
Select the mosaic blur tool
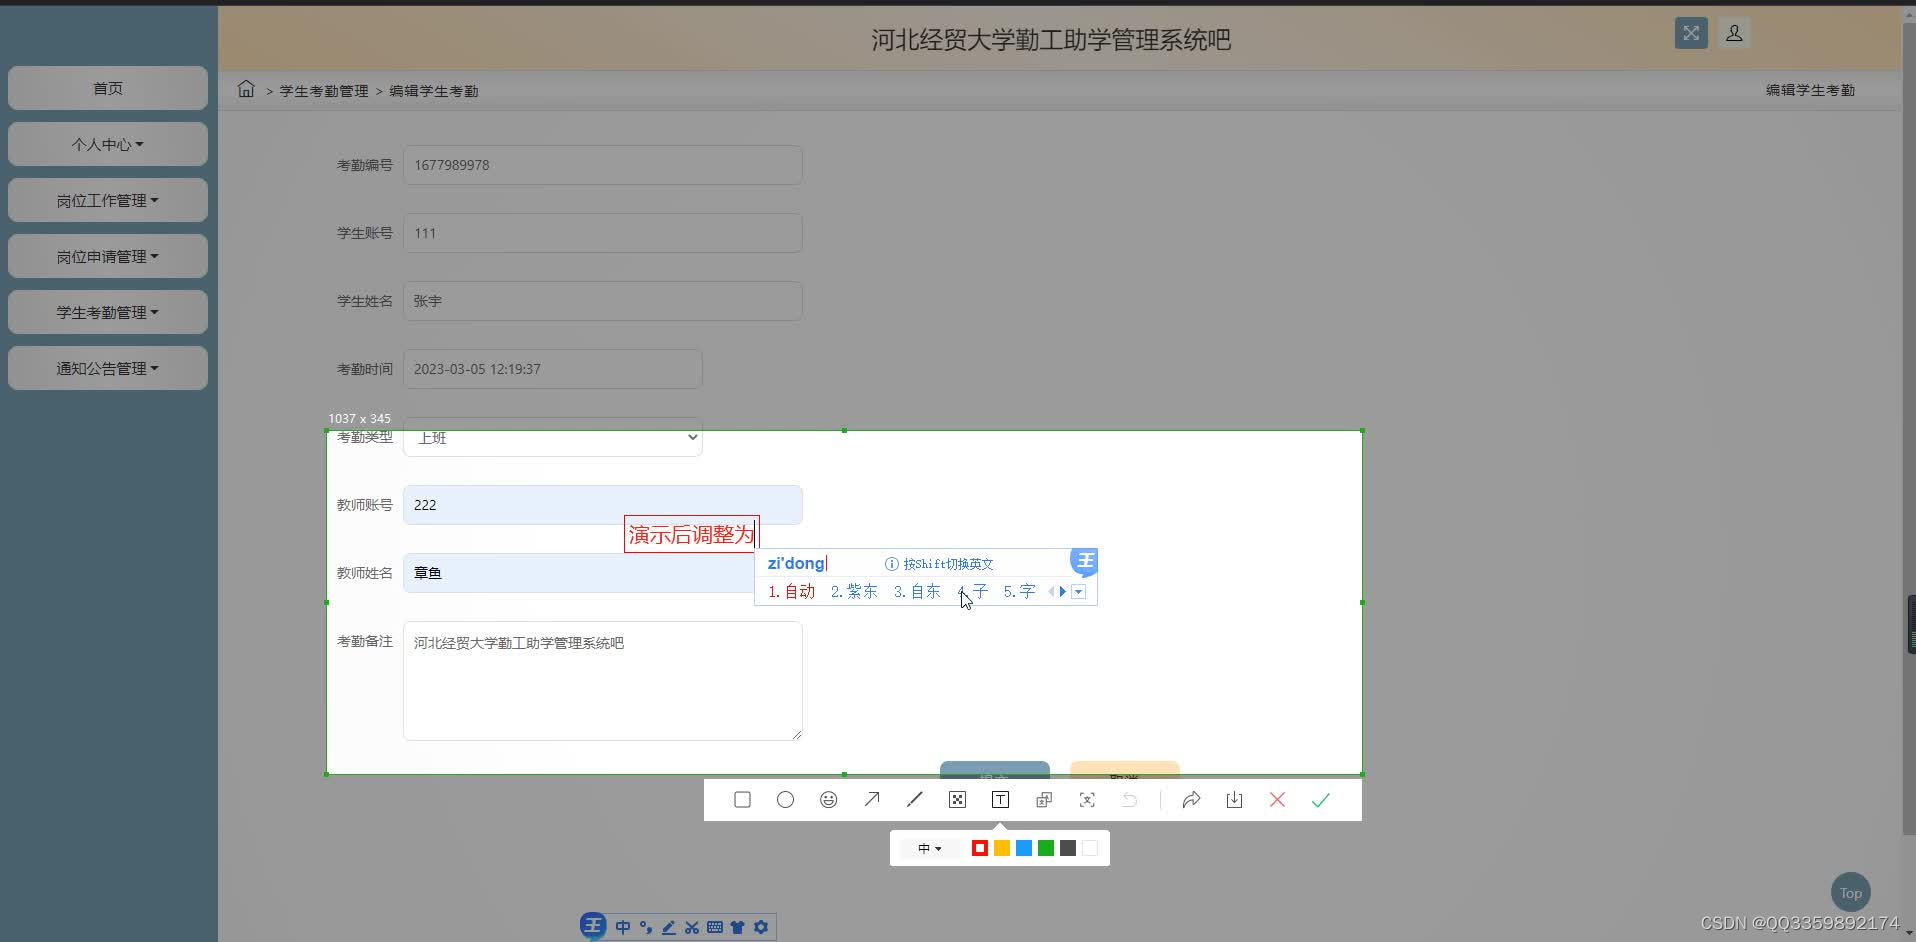click(957, 800)
